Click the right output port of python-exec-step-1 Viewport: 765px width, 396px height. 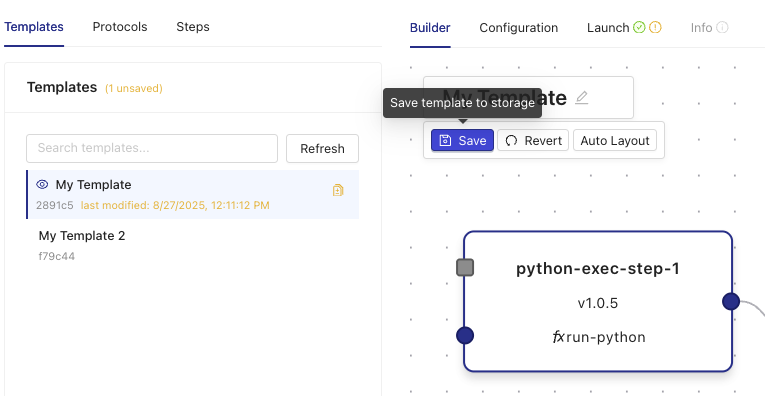[731, 301]
